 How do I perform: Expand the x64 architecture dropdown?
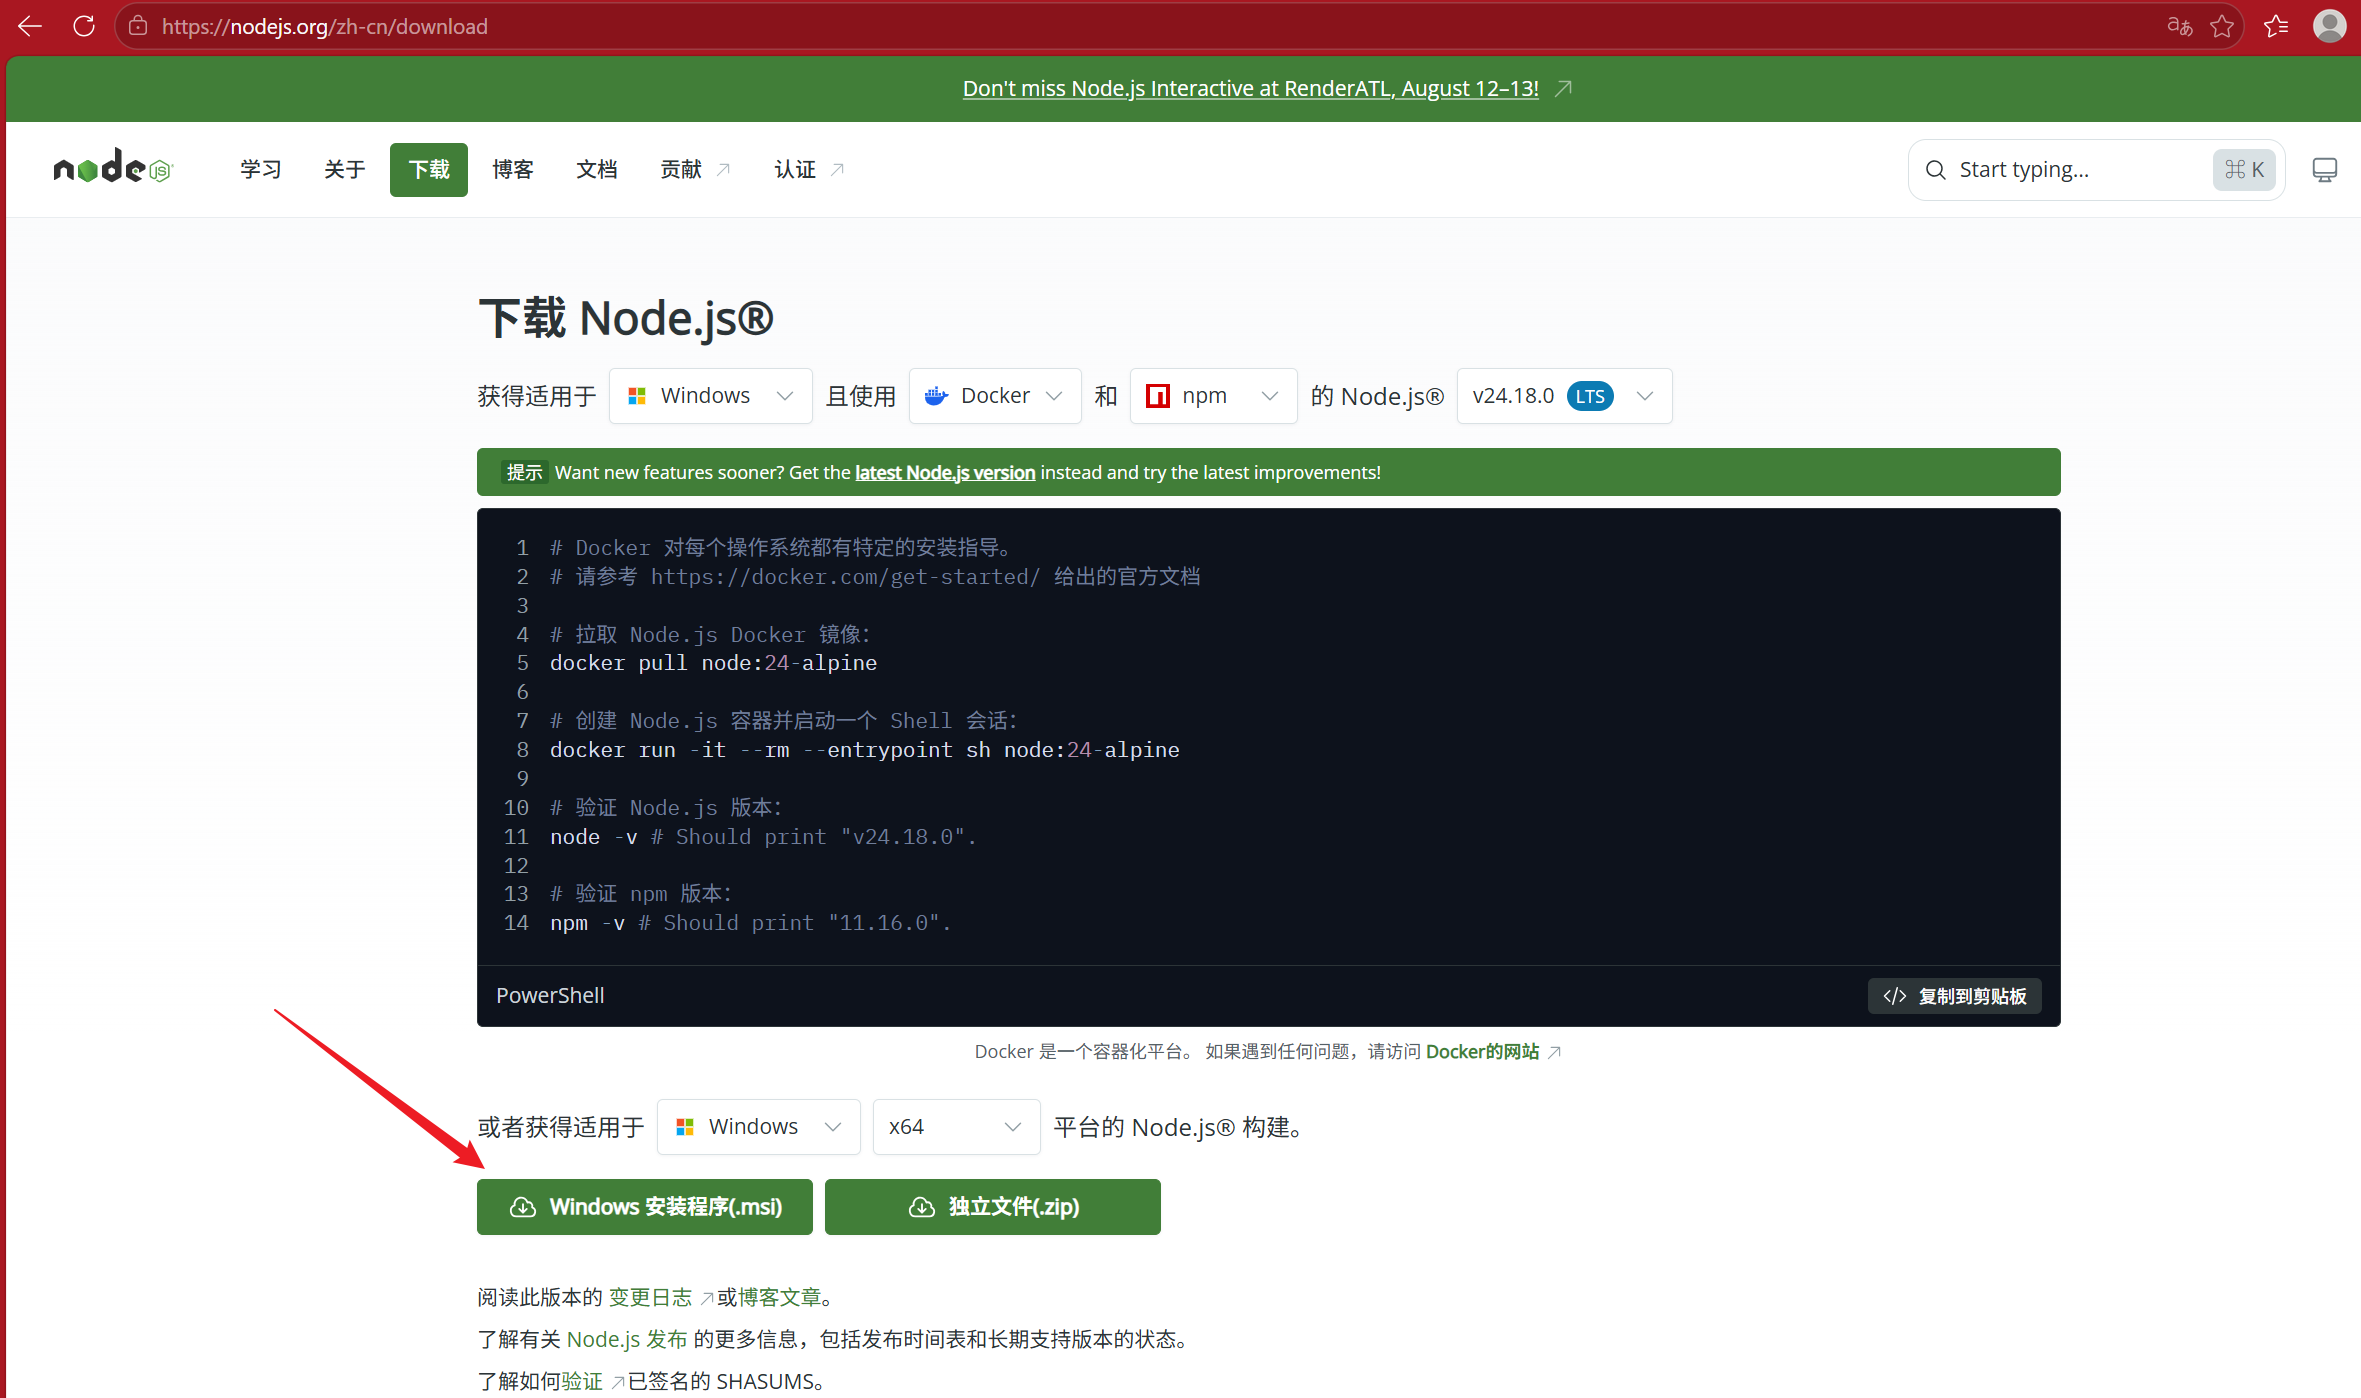tap(956, 1127)
